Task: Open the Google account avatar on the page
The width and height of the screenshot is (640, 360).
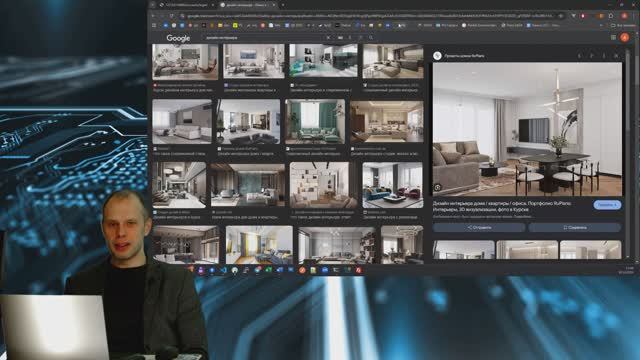Action: pos(624,37)
